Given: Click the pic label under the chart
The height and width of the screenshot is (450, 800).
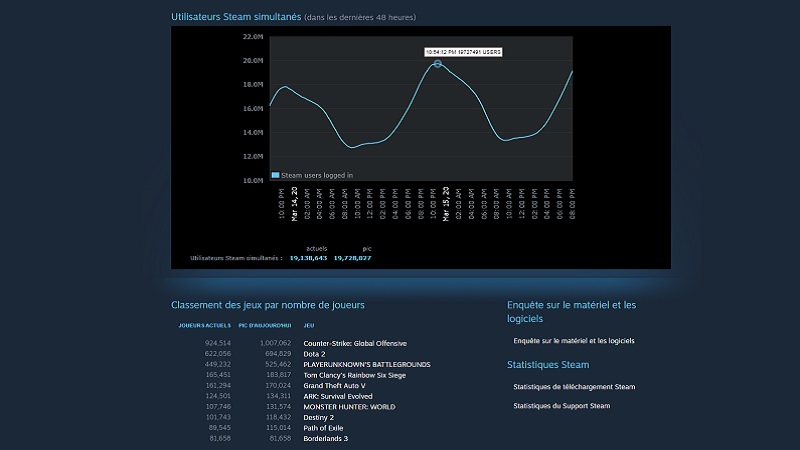Looking at the screenshot, I should pos(367,248).
